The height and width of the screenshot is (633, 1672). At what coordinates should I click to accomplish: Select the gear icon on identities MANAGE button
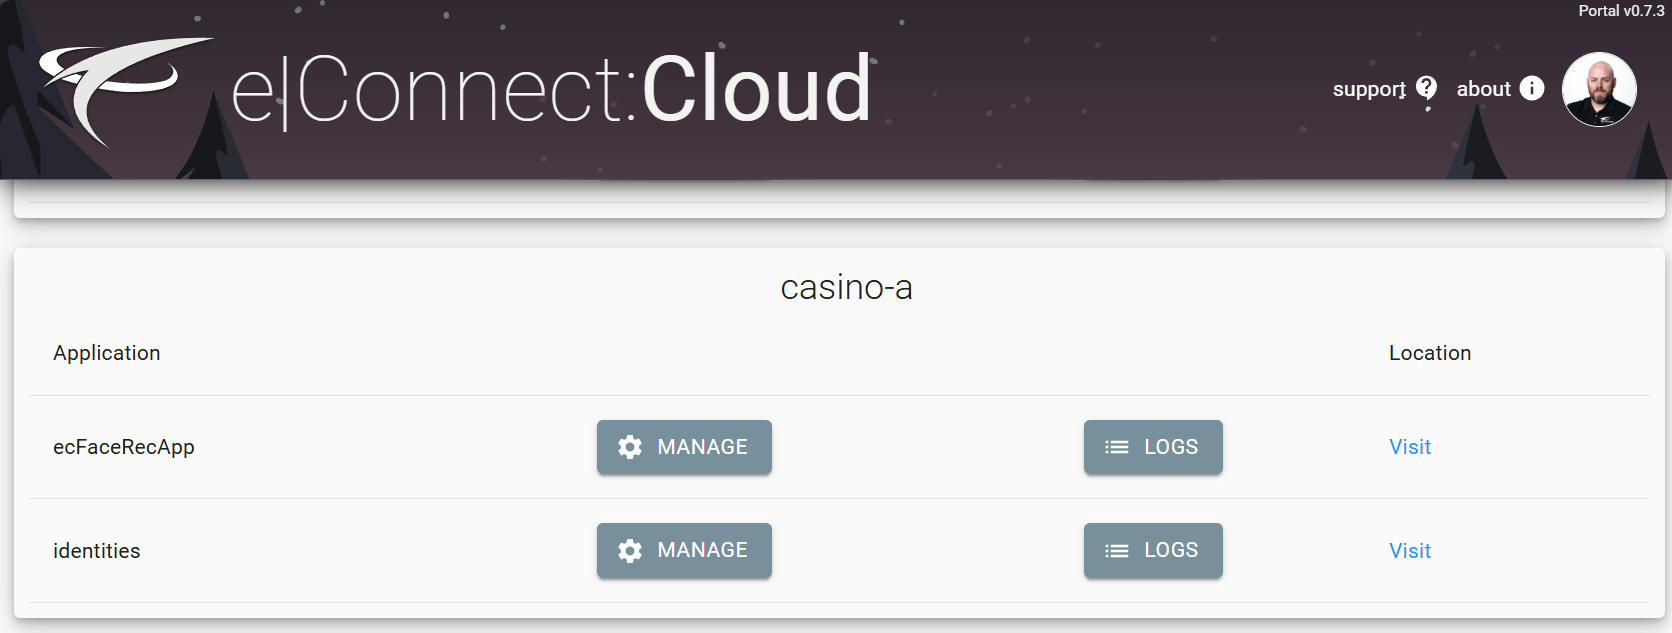pyautogui.click(x=629, y=550)
